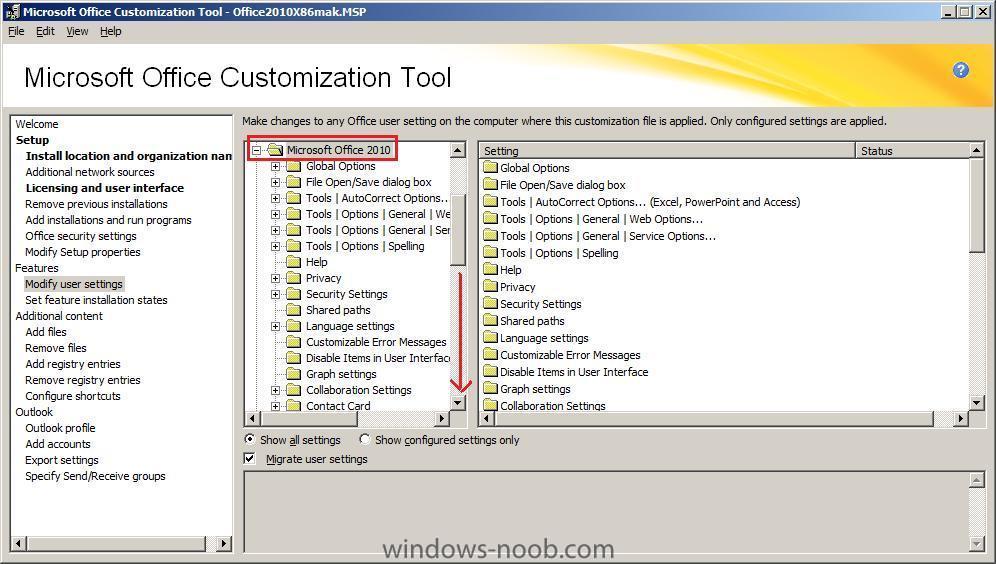Sort by Setting column header
Screen dimensions: 996x564
(x=666, y=151)
